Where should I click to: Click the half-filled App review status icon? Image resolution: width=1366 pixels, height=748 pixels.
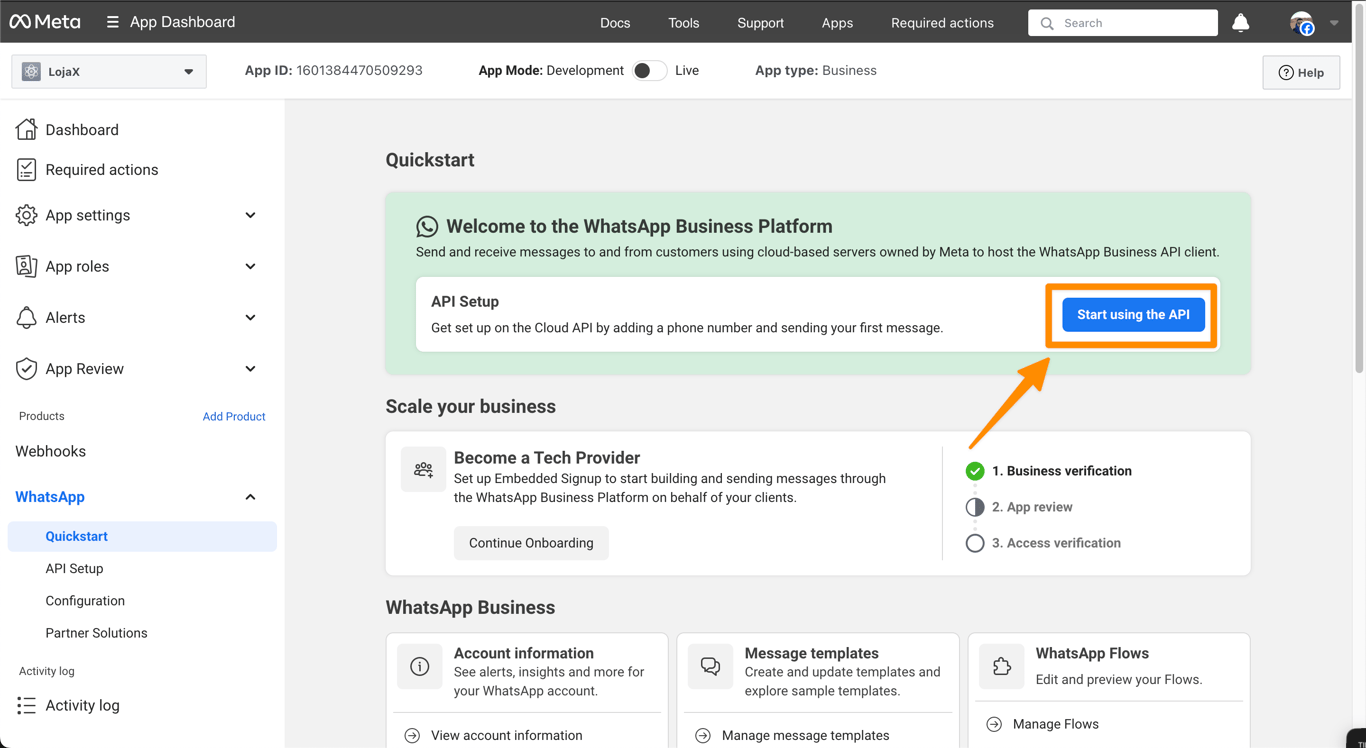click(x=975, y=507)
